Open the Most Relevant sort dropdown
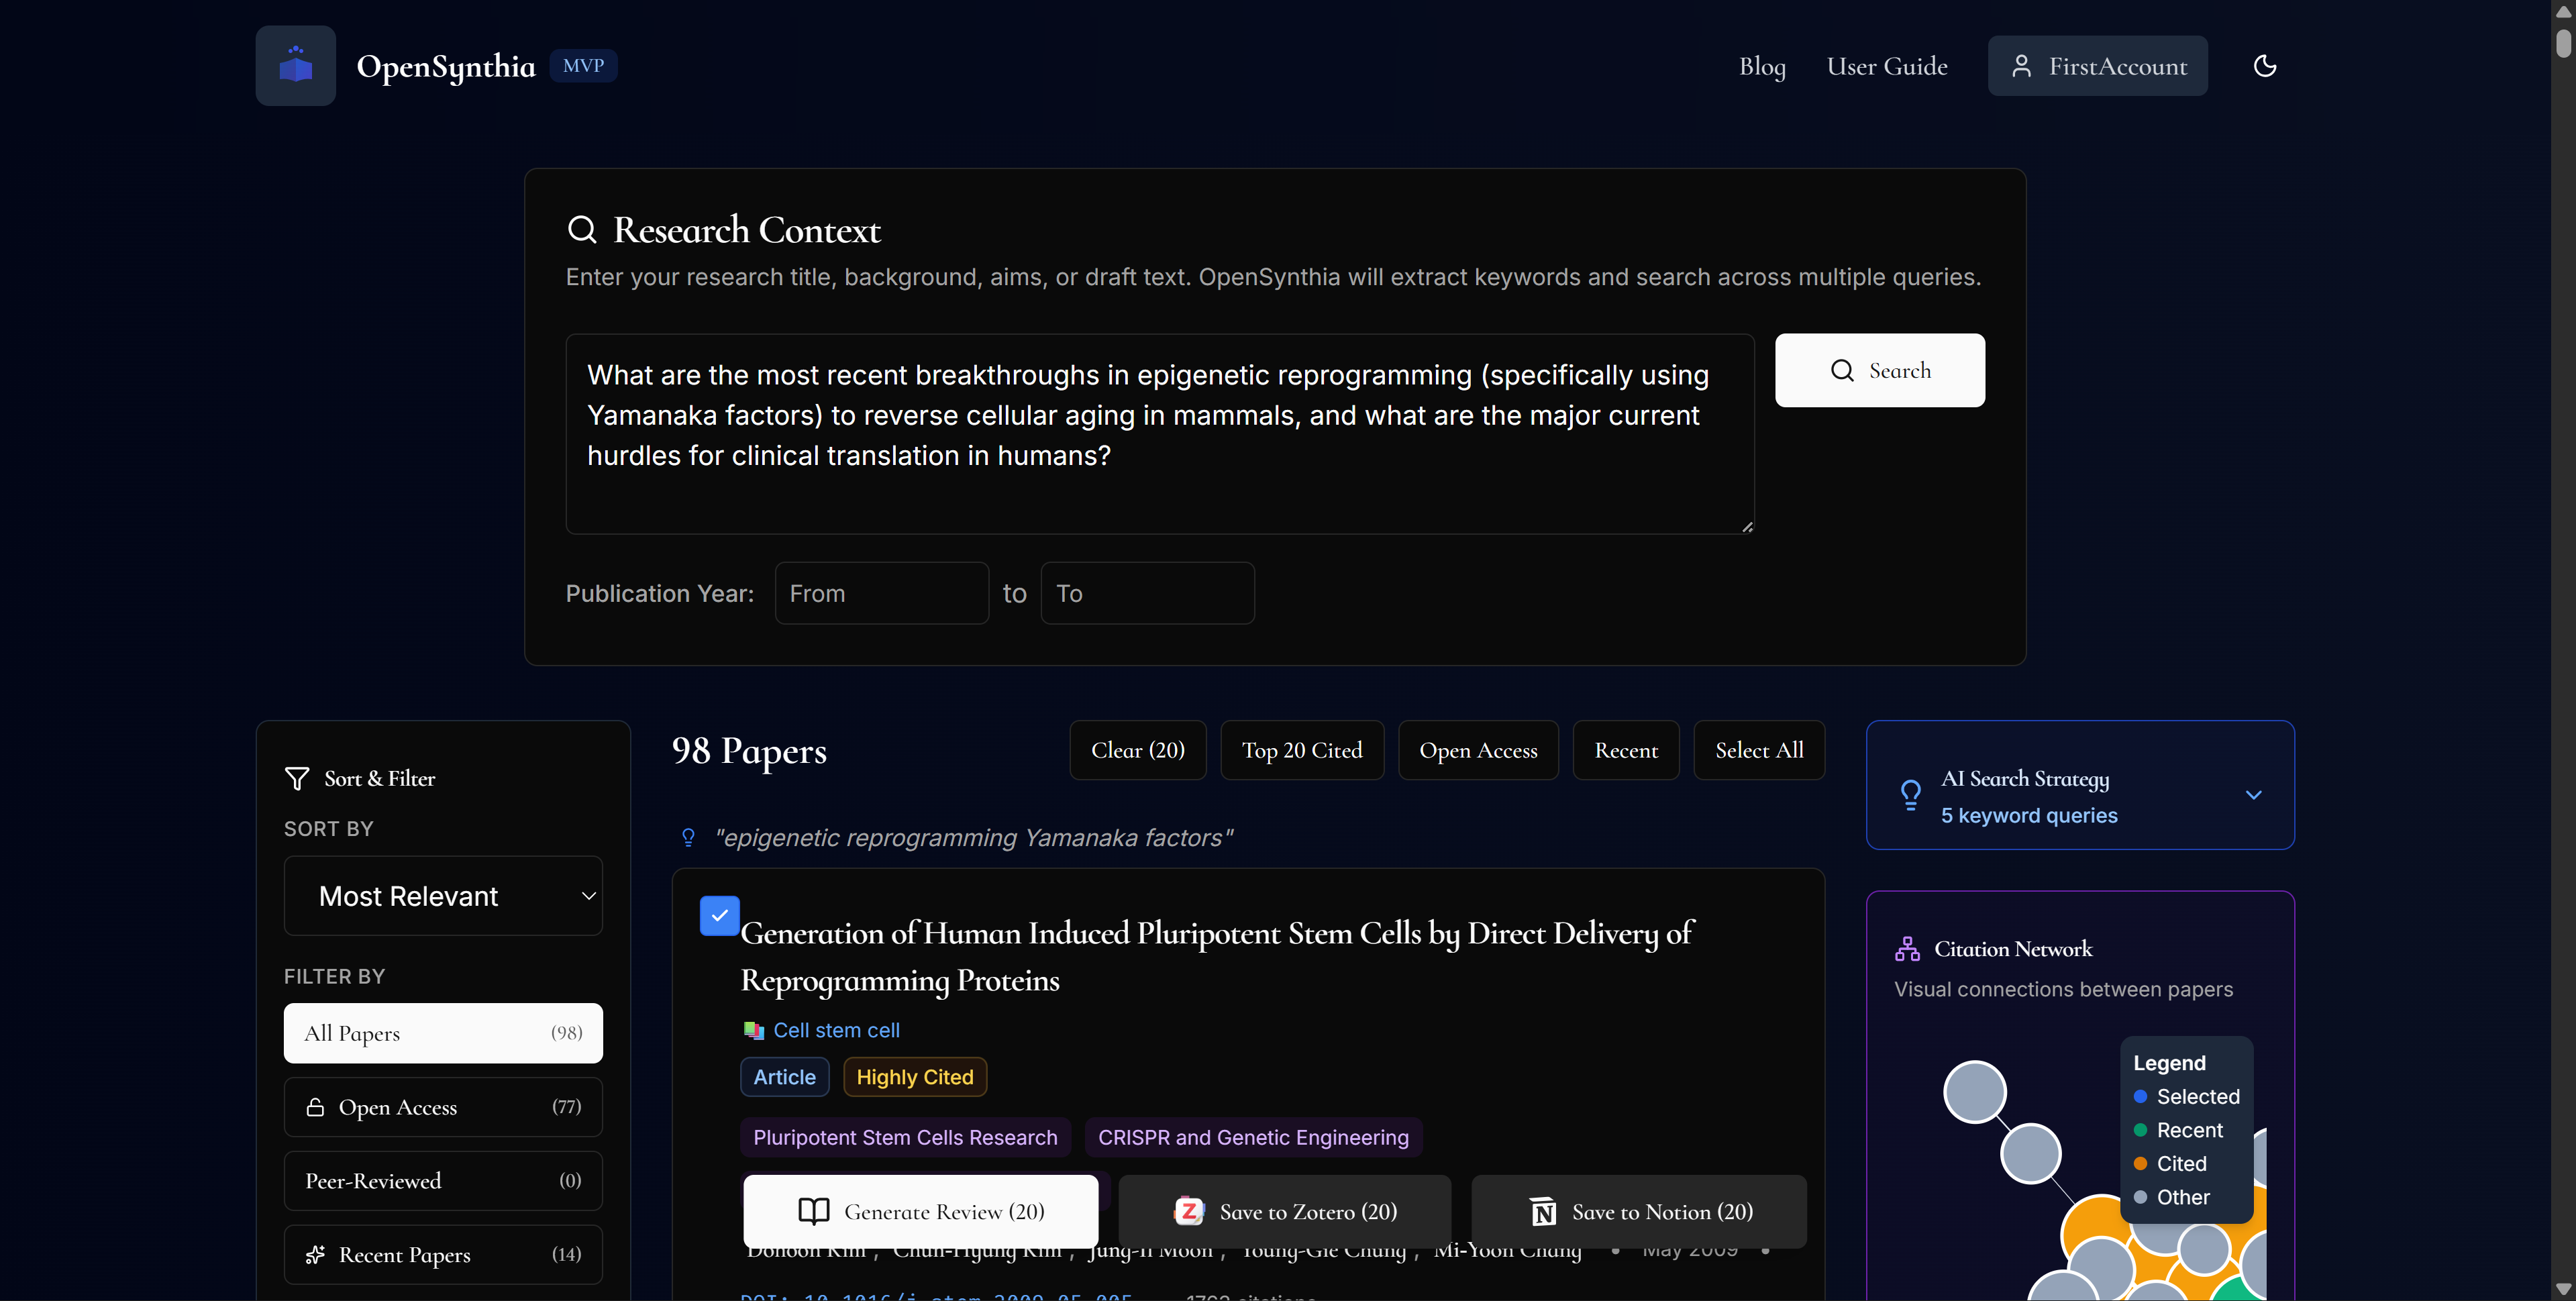The image size is (2576, 1301). click(x=443, y=895)
